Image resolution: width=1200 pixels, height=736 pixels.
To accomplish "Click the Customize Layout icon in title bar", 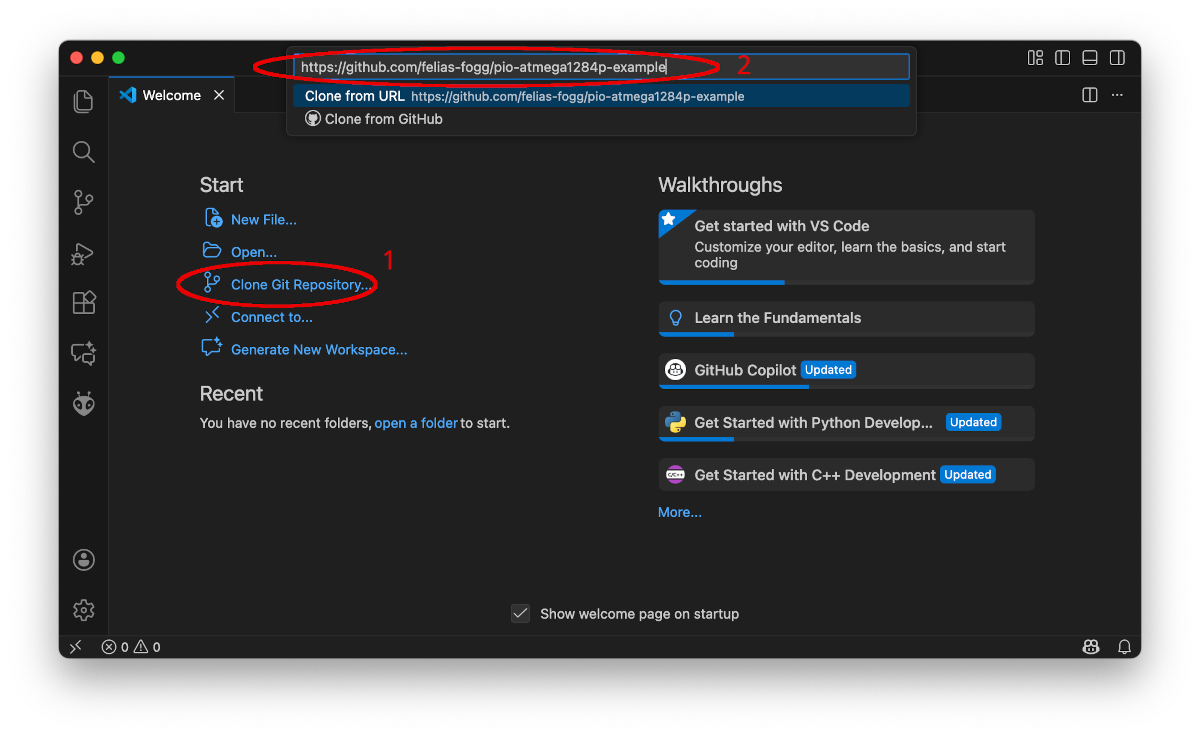I will [x=1036, y=58].
